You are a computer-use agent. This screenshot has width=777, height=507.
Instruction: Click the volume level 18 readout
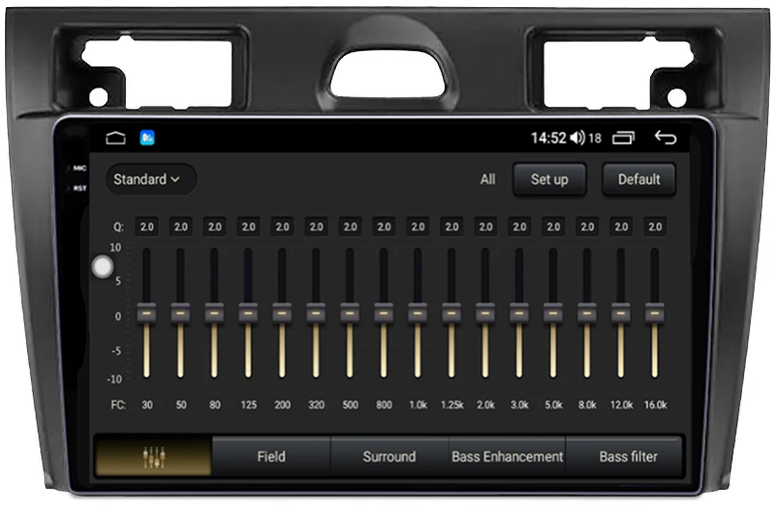point(595,138)
